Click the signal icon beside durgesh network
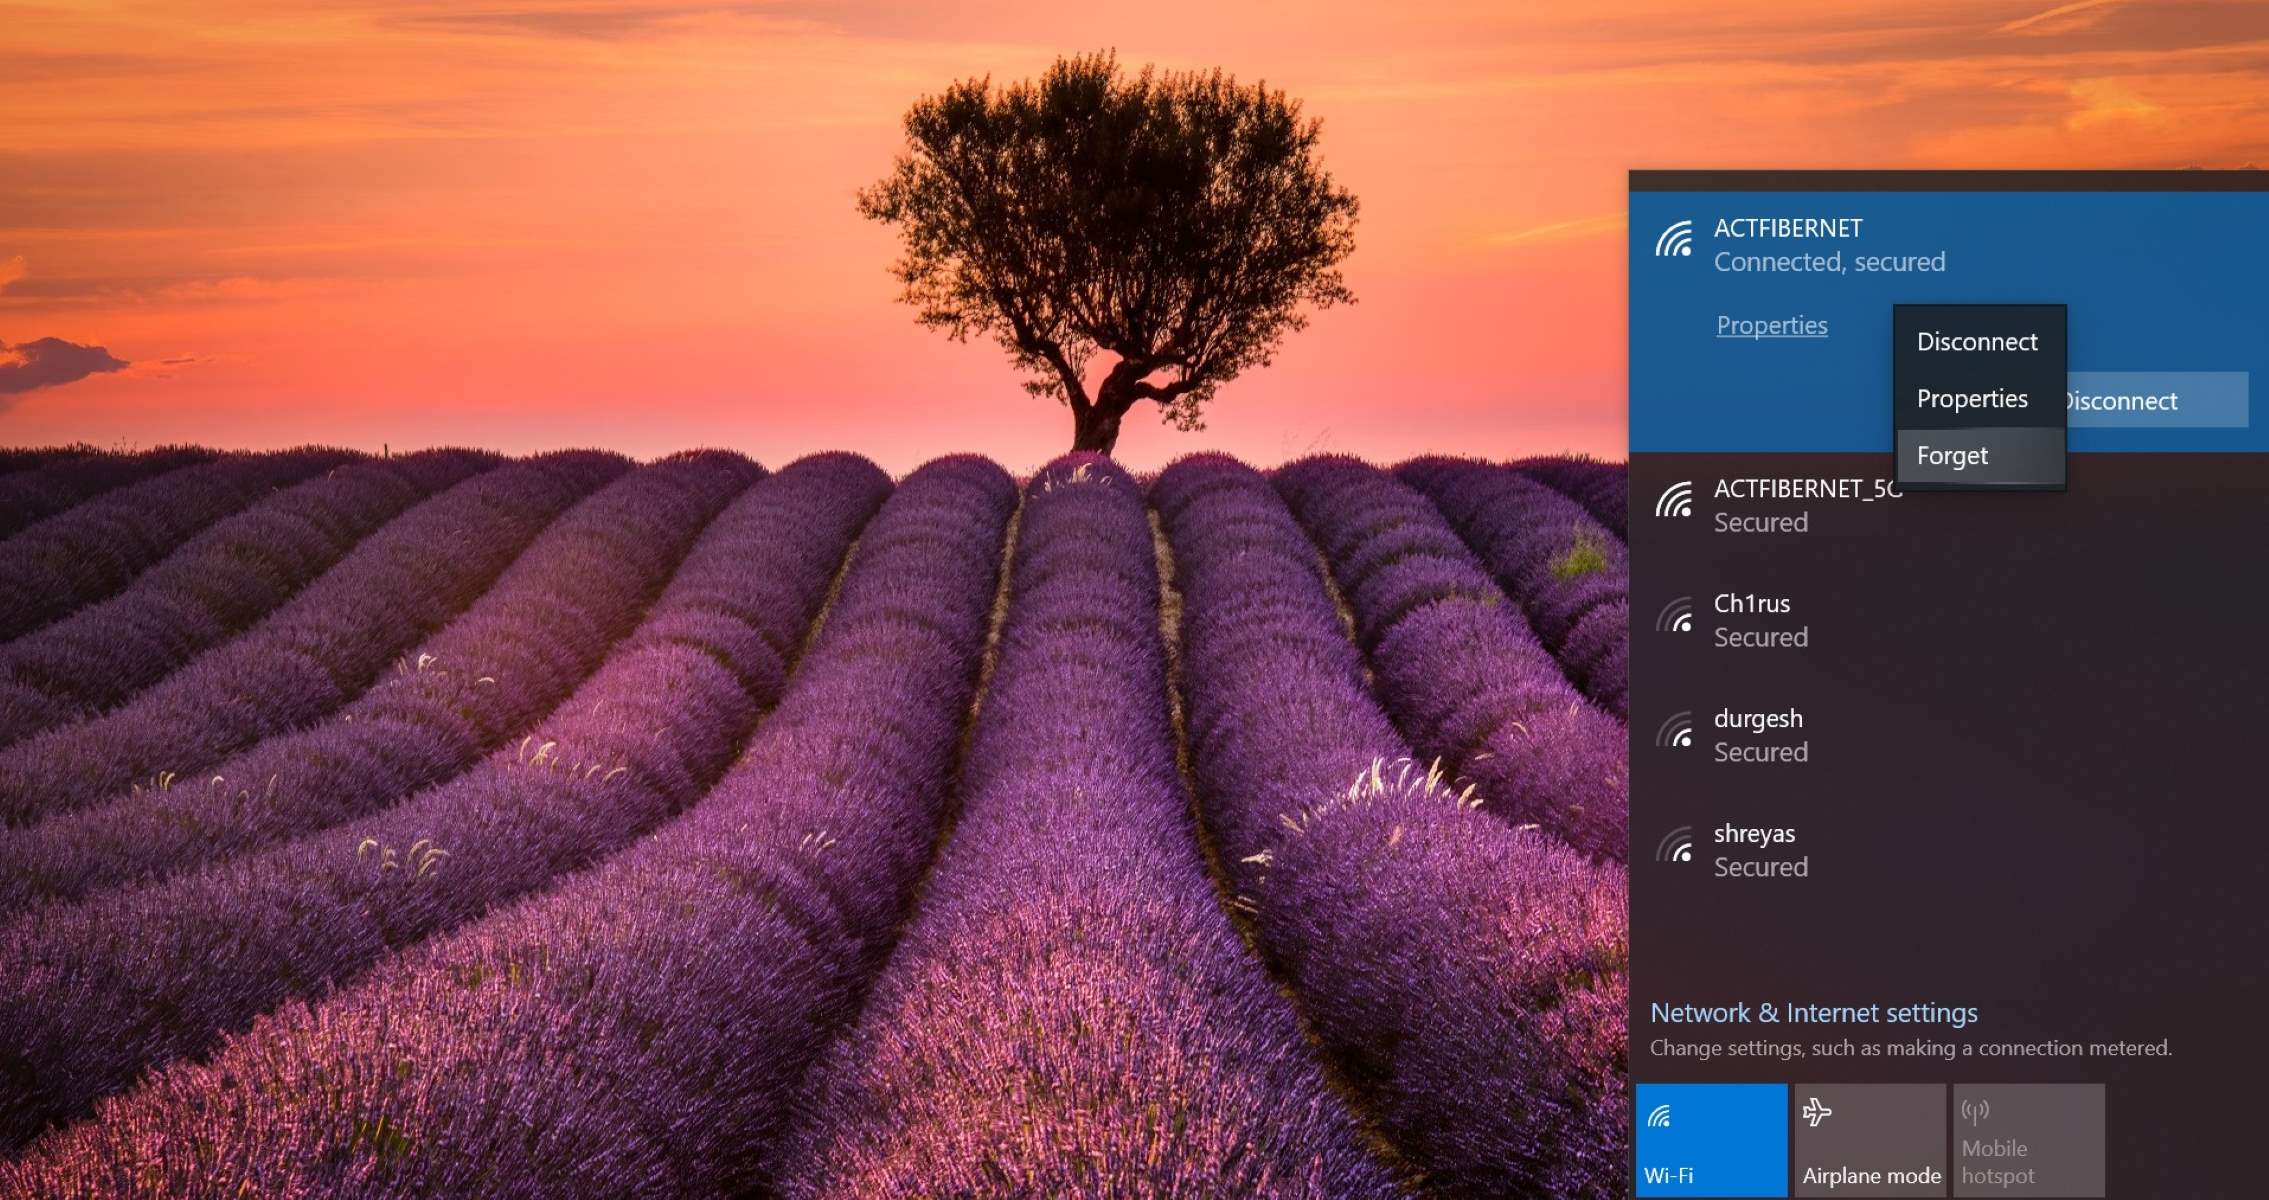 click(1675, 735)
